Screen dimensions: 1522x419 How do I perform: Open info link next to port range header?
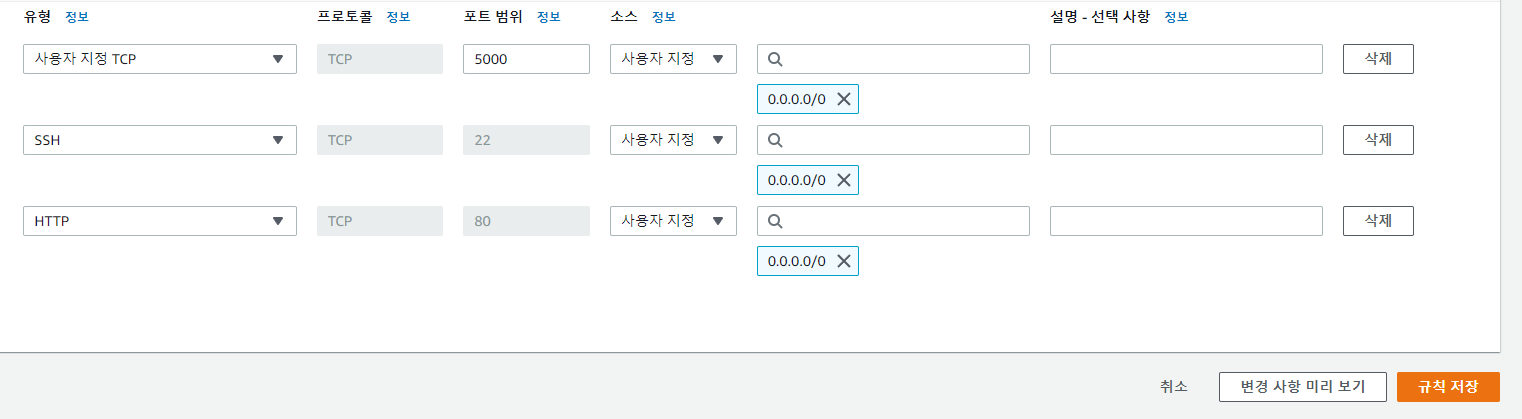click(x=548, y=17)
